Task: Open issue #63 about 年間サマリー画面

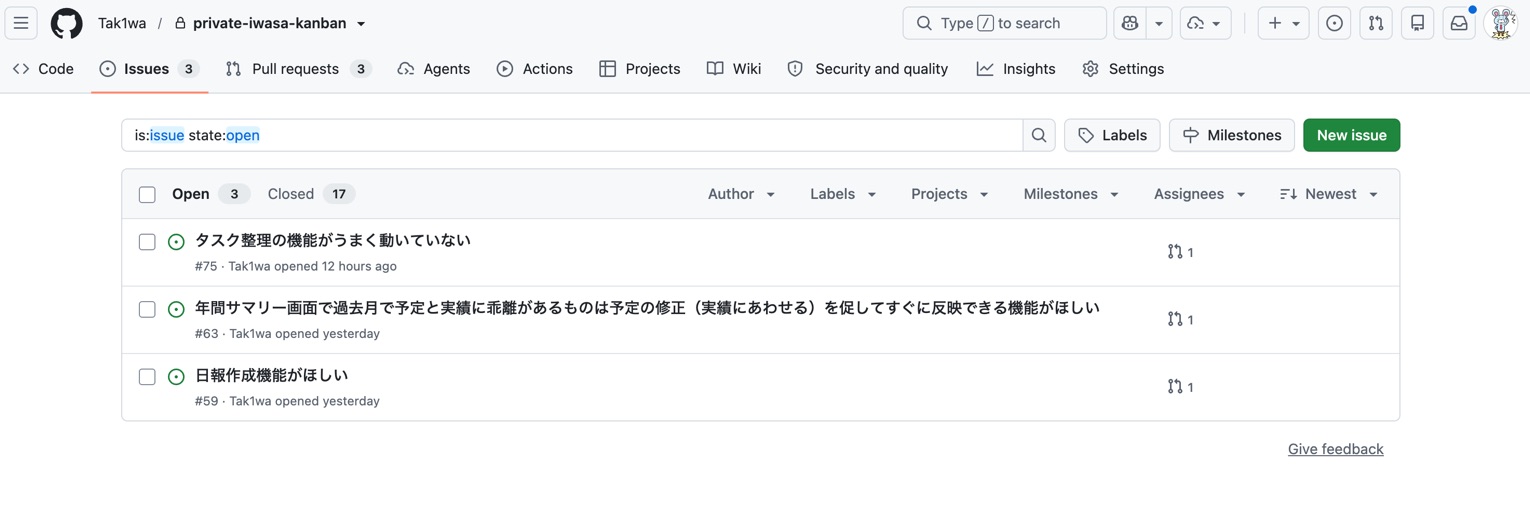Action: (x=647, y=308)
